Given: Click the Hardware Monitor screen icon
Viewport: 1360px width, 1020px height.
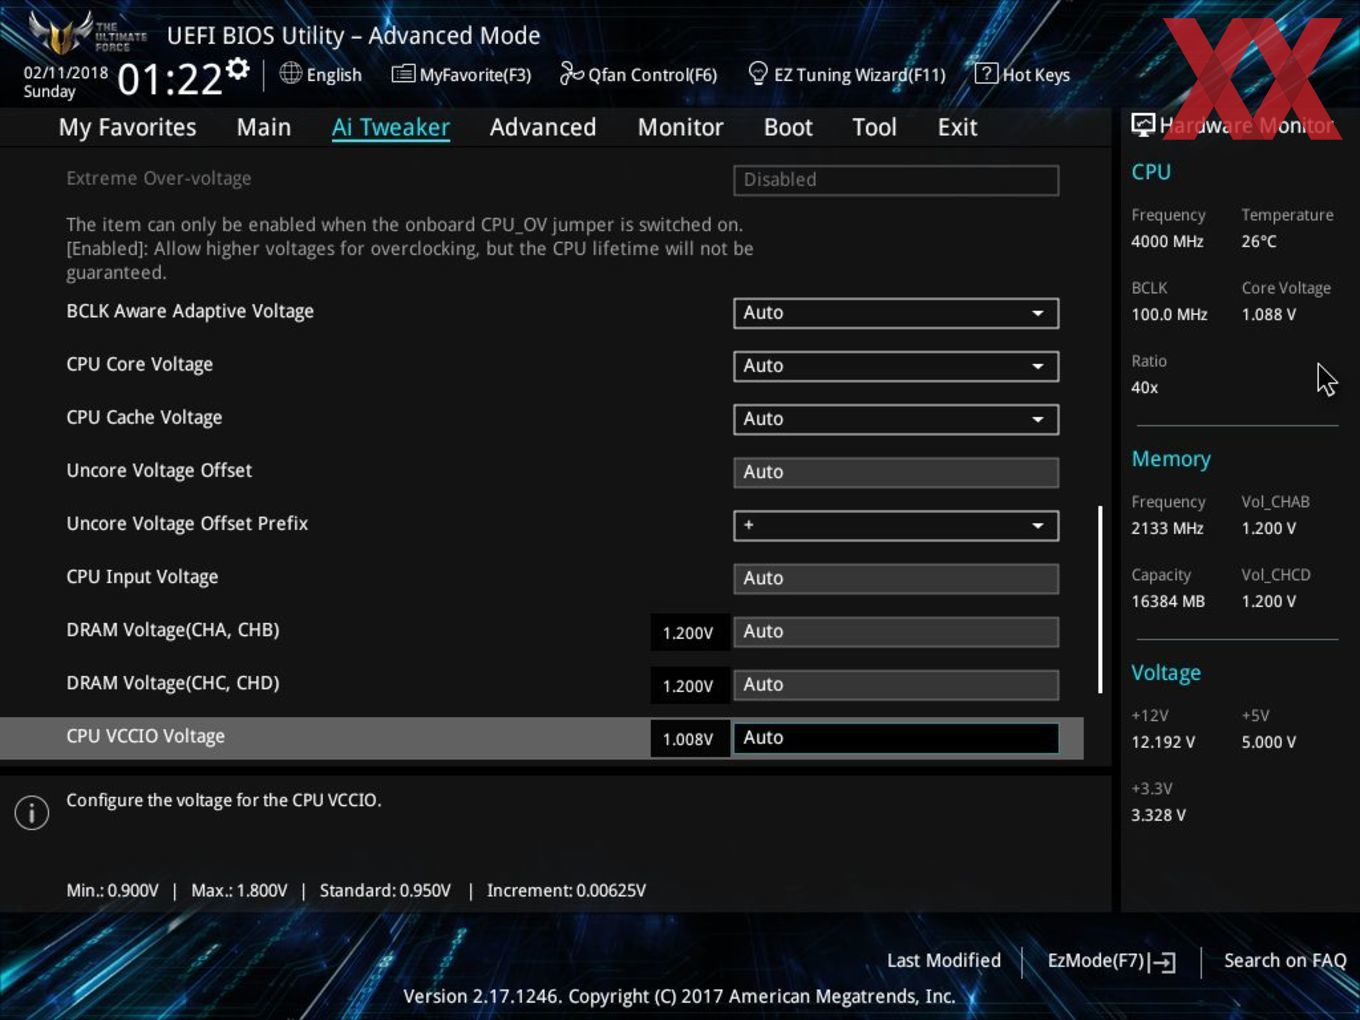Looking at the screenshot, I should tap(1143, 124).
